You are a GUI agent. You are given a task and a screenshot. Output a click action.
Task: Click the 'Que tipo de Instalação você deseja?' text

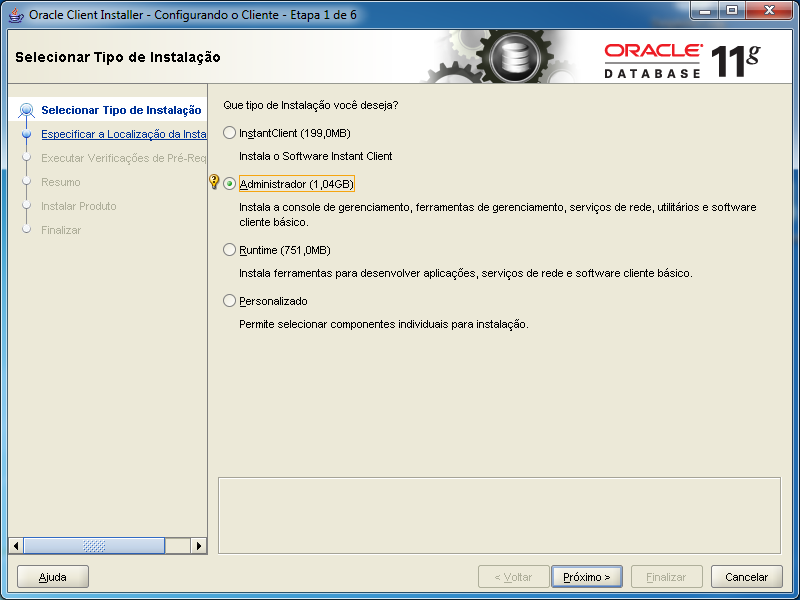pyautogui.click(x=311, y=105)
